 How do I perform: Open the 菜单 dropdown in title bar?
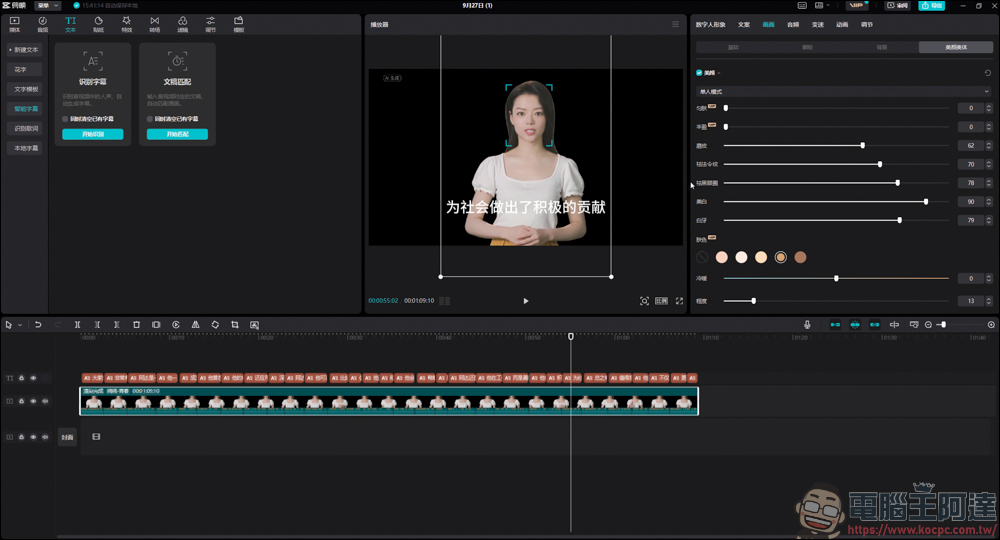[48, 5]
